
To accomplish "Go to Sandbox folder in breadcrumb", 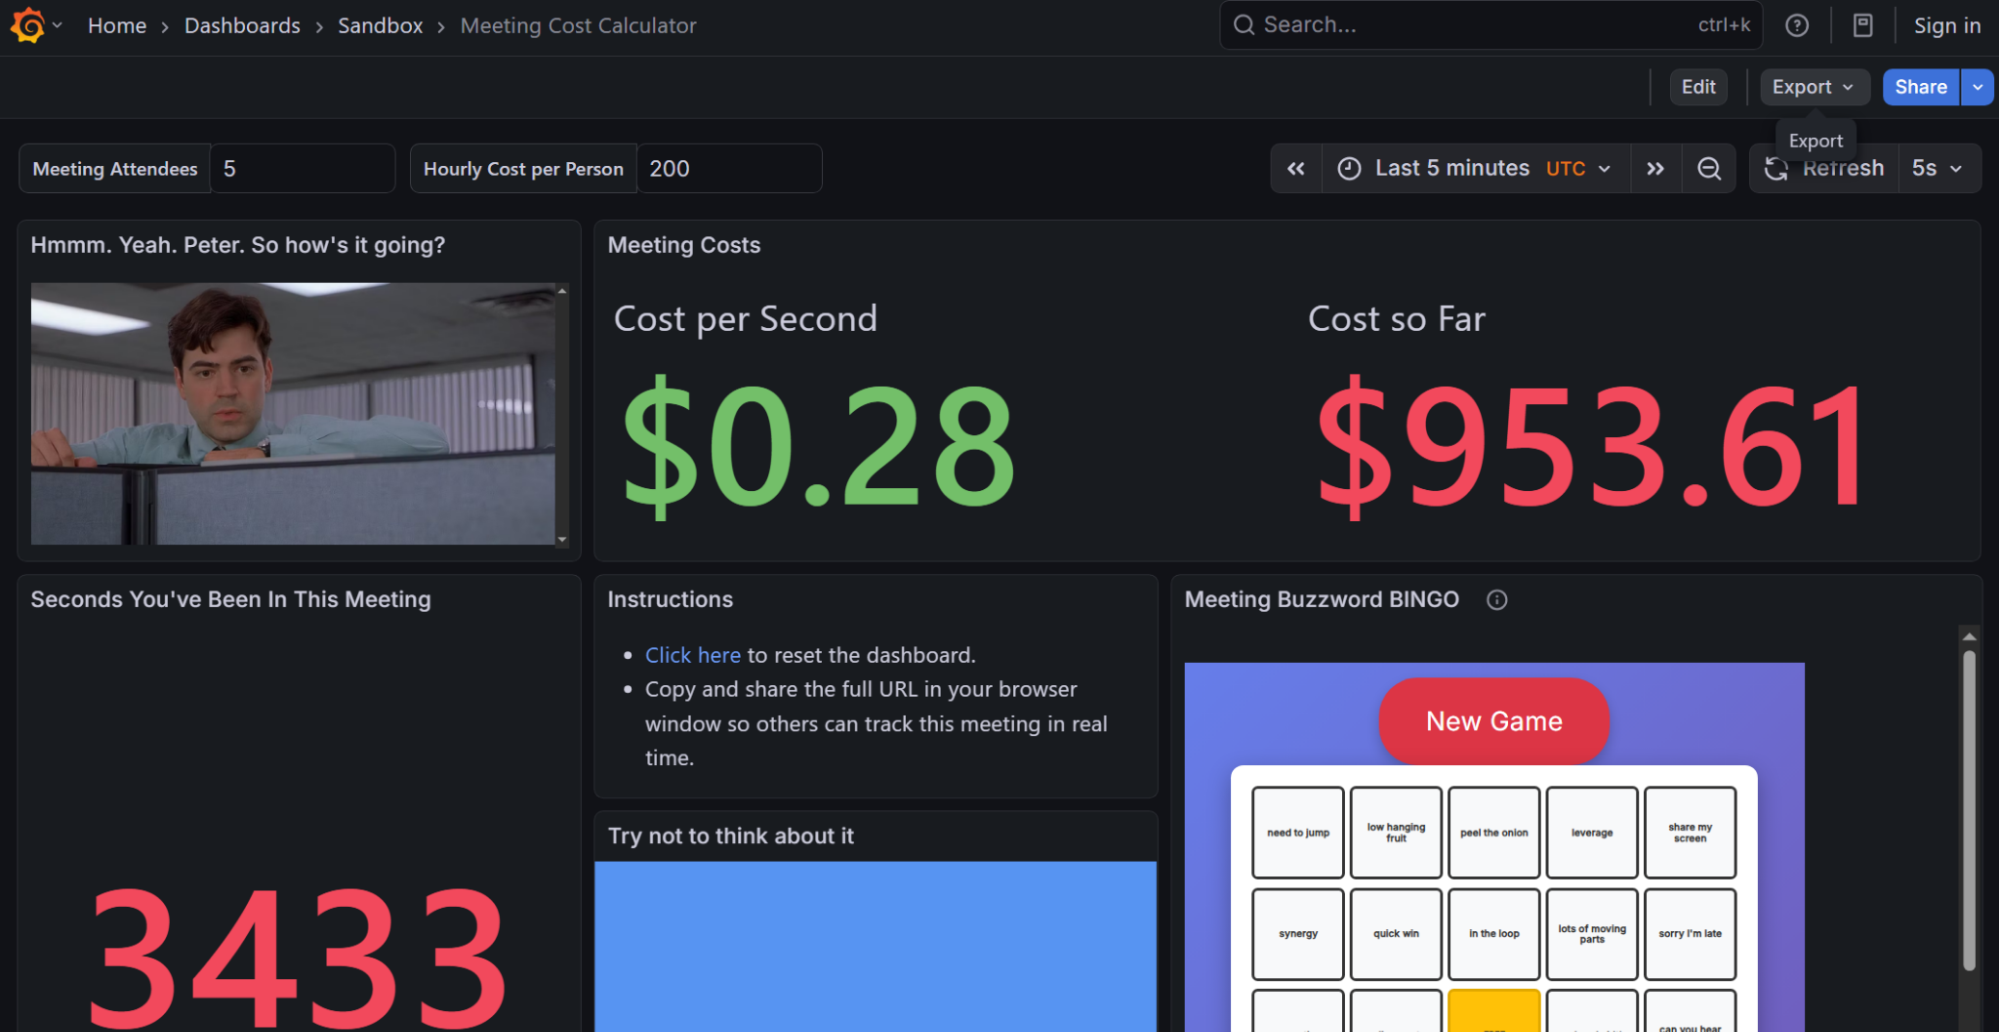I will pyautogui.click(x=380, y=26).
